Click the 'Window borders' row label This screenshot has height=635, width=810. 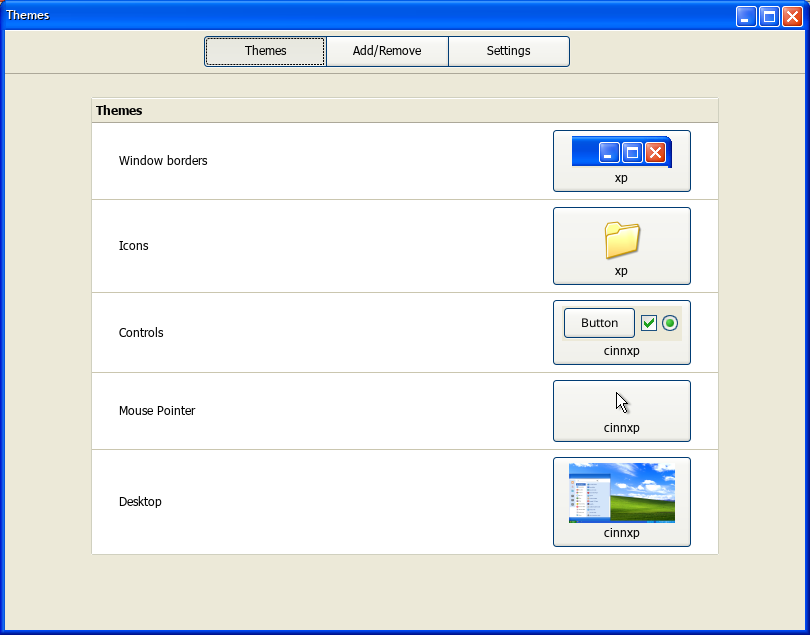[163, 161]
